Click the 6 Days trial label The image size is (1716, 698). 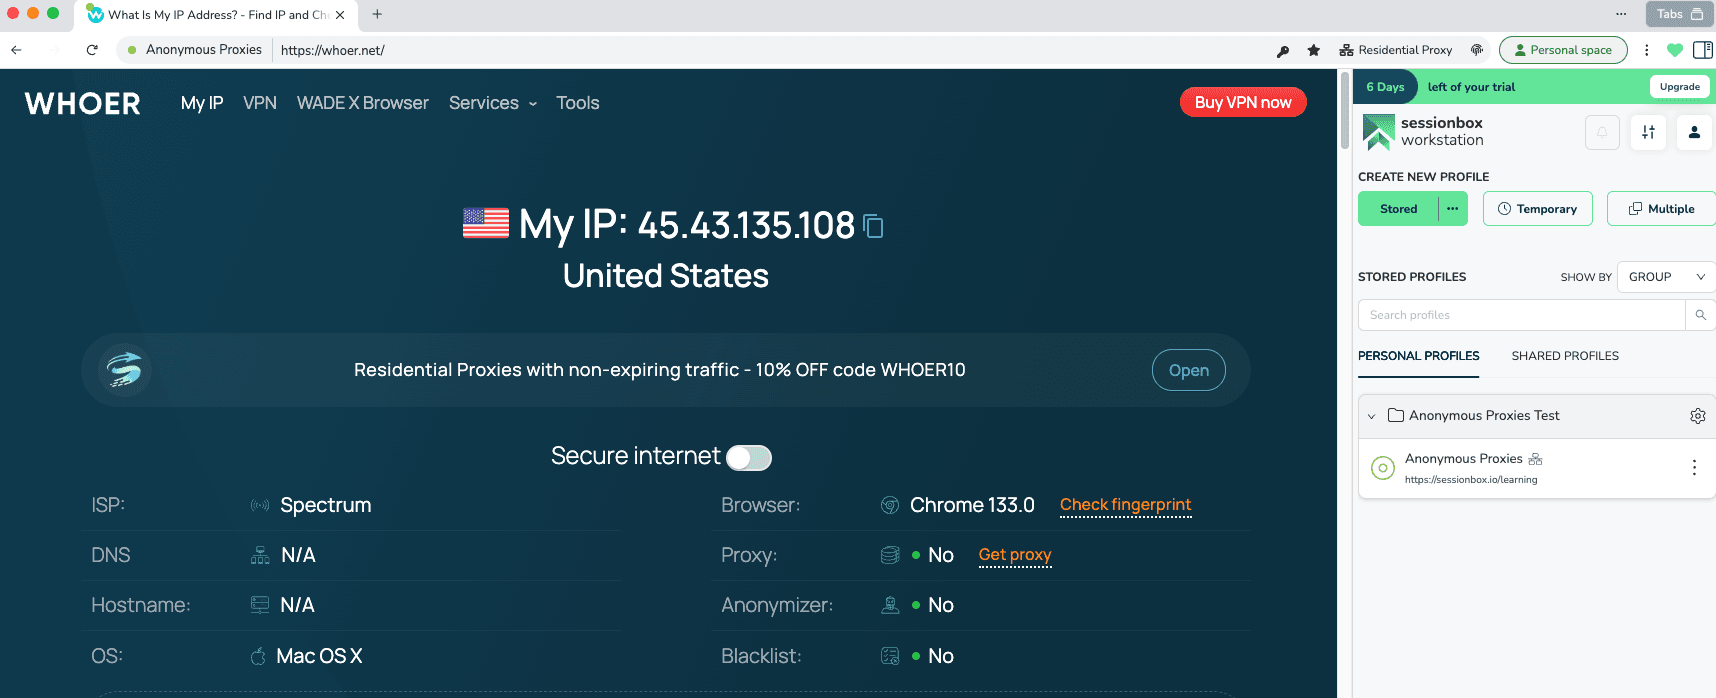[x=1385, y=87]
